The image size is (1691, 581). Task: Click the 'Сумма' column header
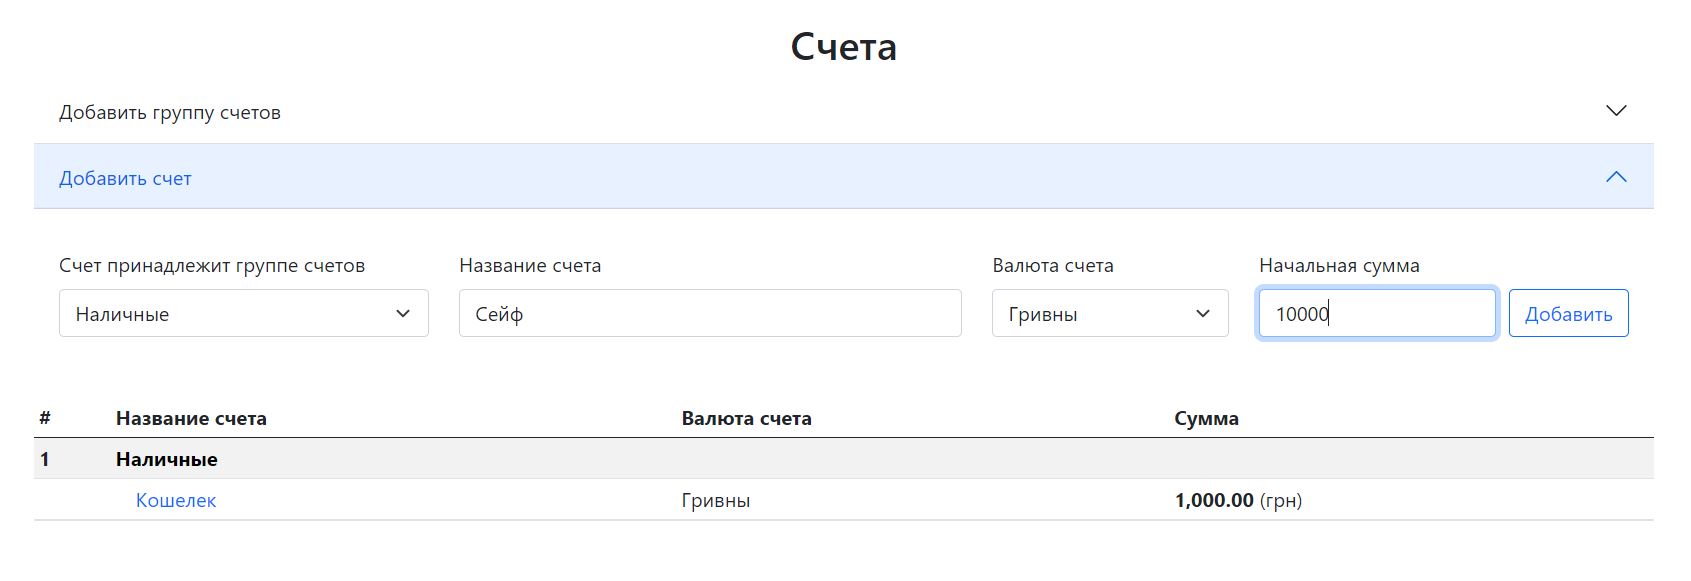(1206, 418)
